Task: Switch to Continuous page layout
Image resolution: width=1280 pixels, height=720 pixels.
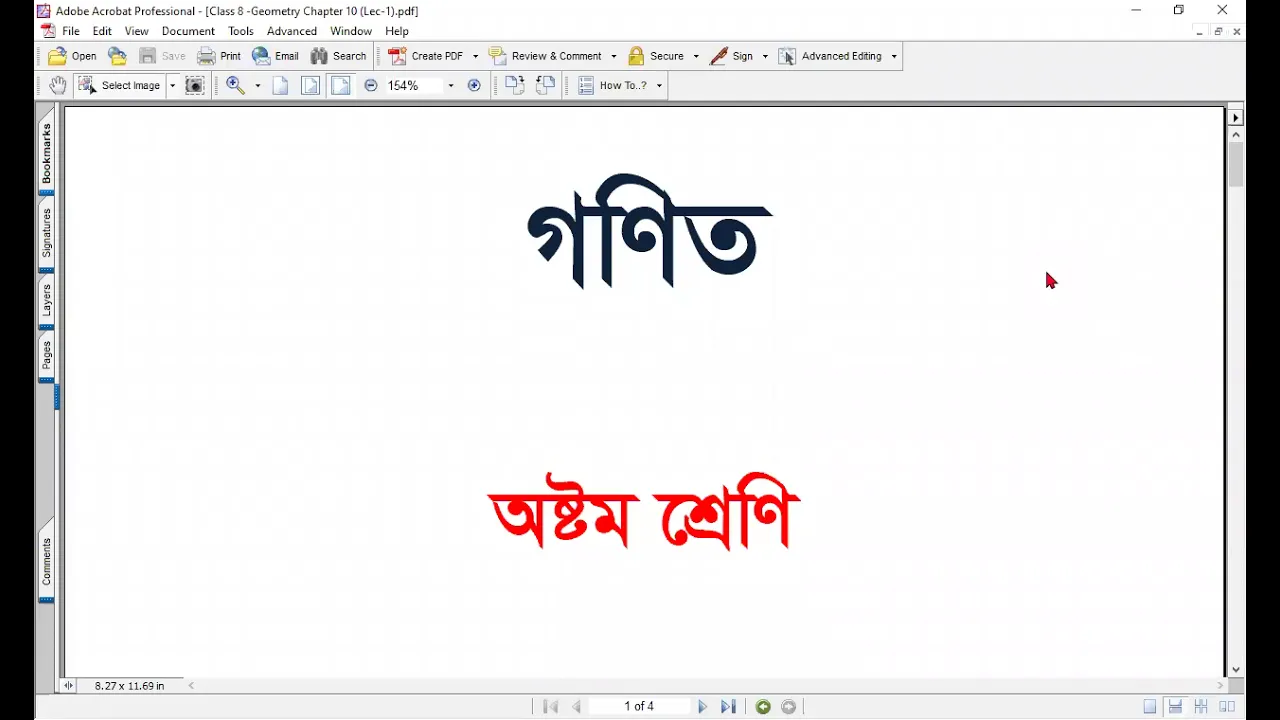Action: coord(1176,707)
